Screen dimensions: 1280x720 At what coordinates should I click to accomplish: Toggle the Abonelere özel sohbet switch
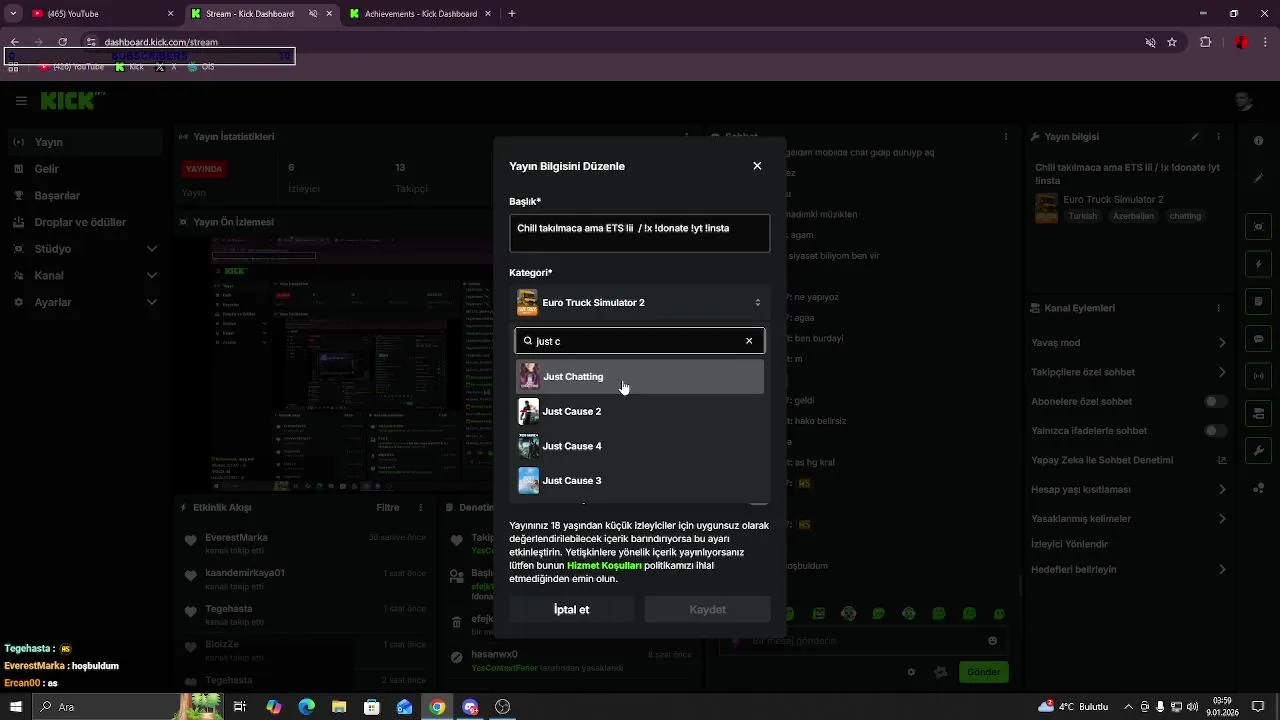tap(1215, 402)
